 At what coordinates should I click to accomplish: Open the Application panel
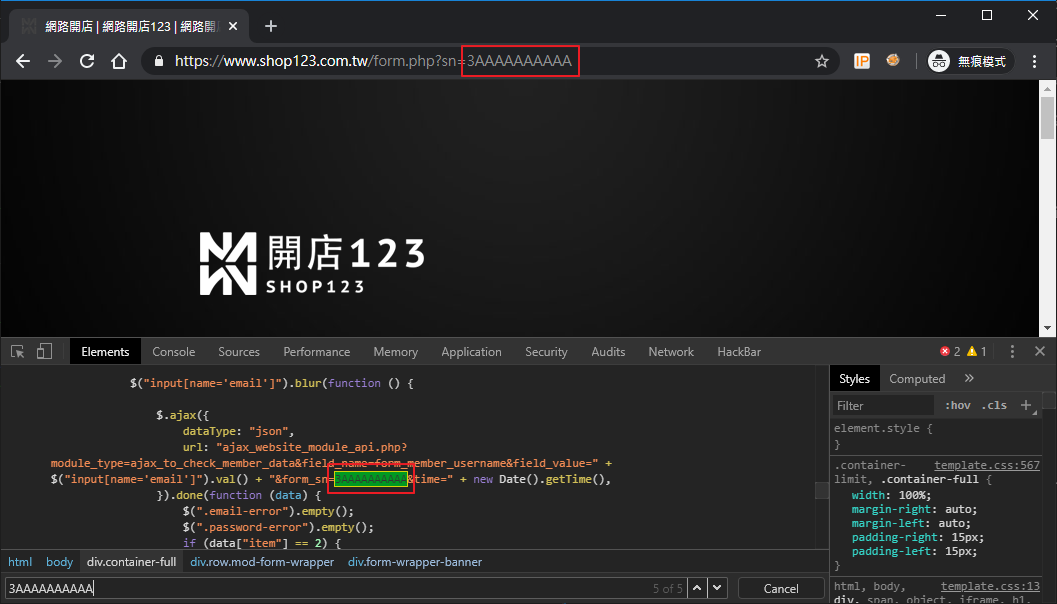click(x=471, y=352)
